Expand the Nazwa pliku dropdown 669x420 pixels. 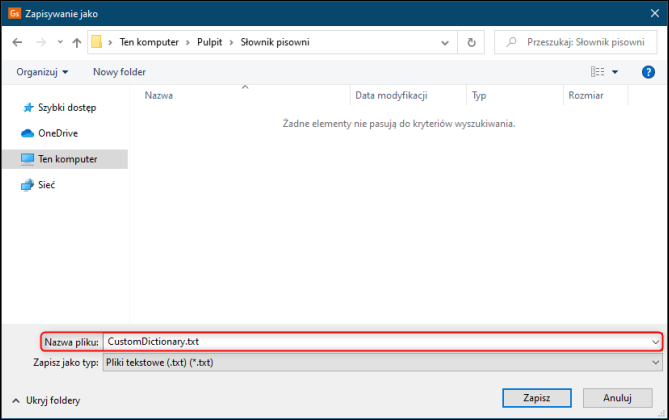pyautogui.click(x=655, y=342)
